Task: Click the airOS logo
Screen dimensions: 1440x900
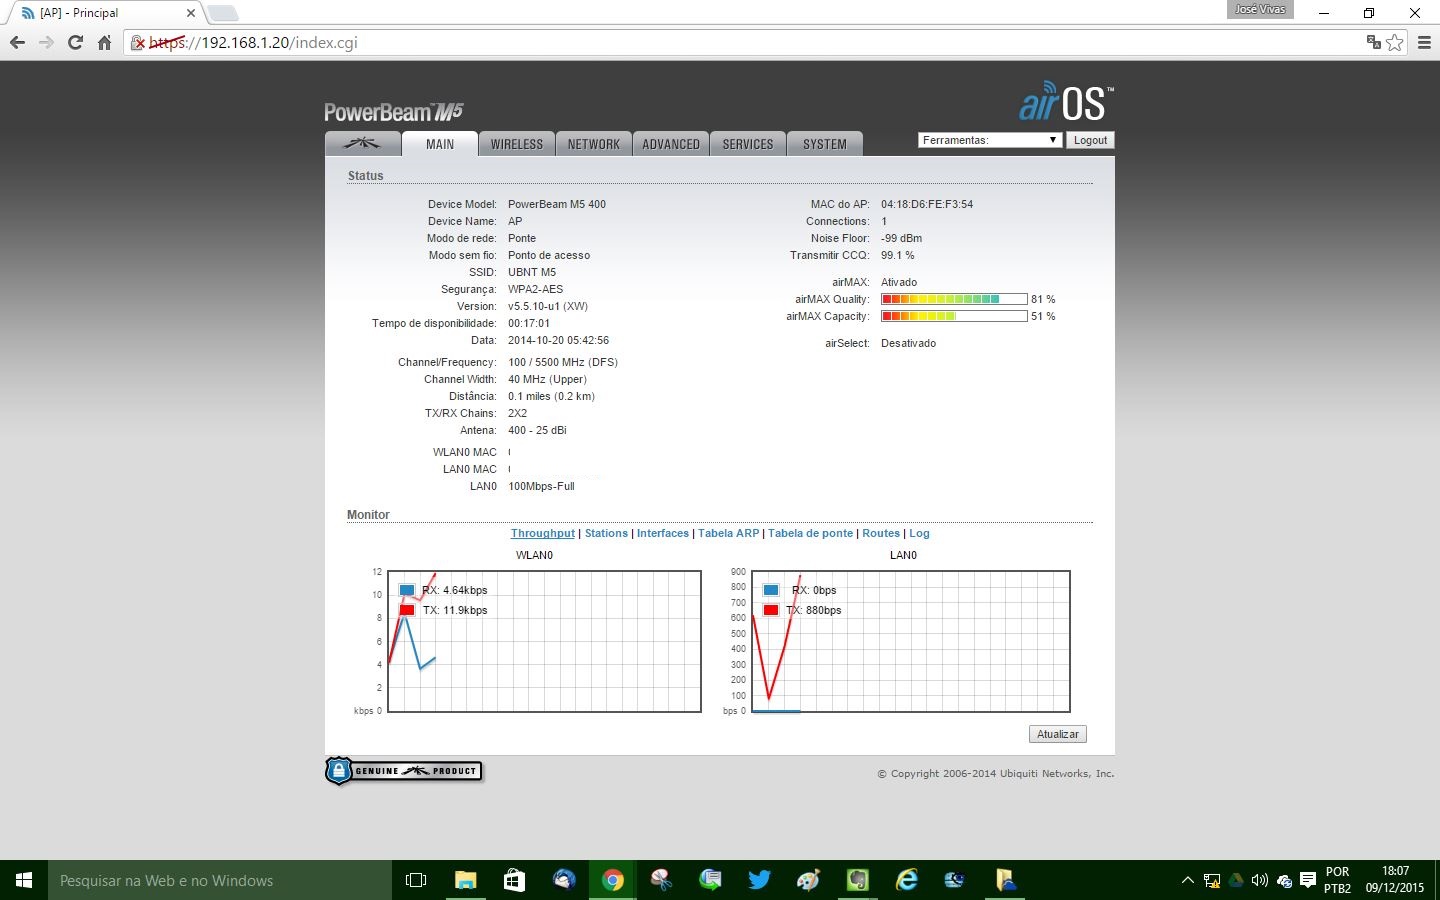Action: (x=1066, y=103)
